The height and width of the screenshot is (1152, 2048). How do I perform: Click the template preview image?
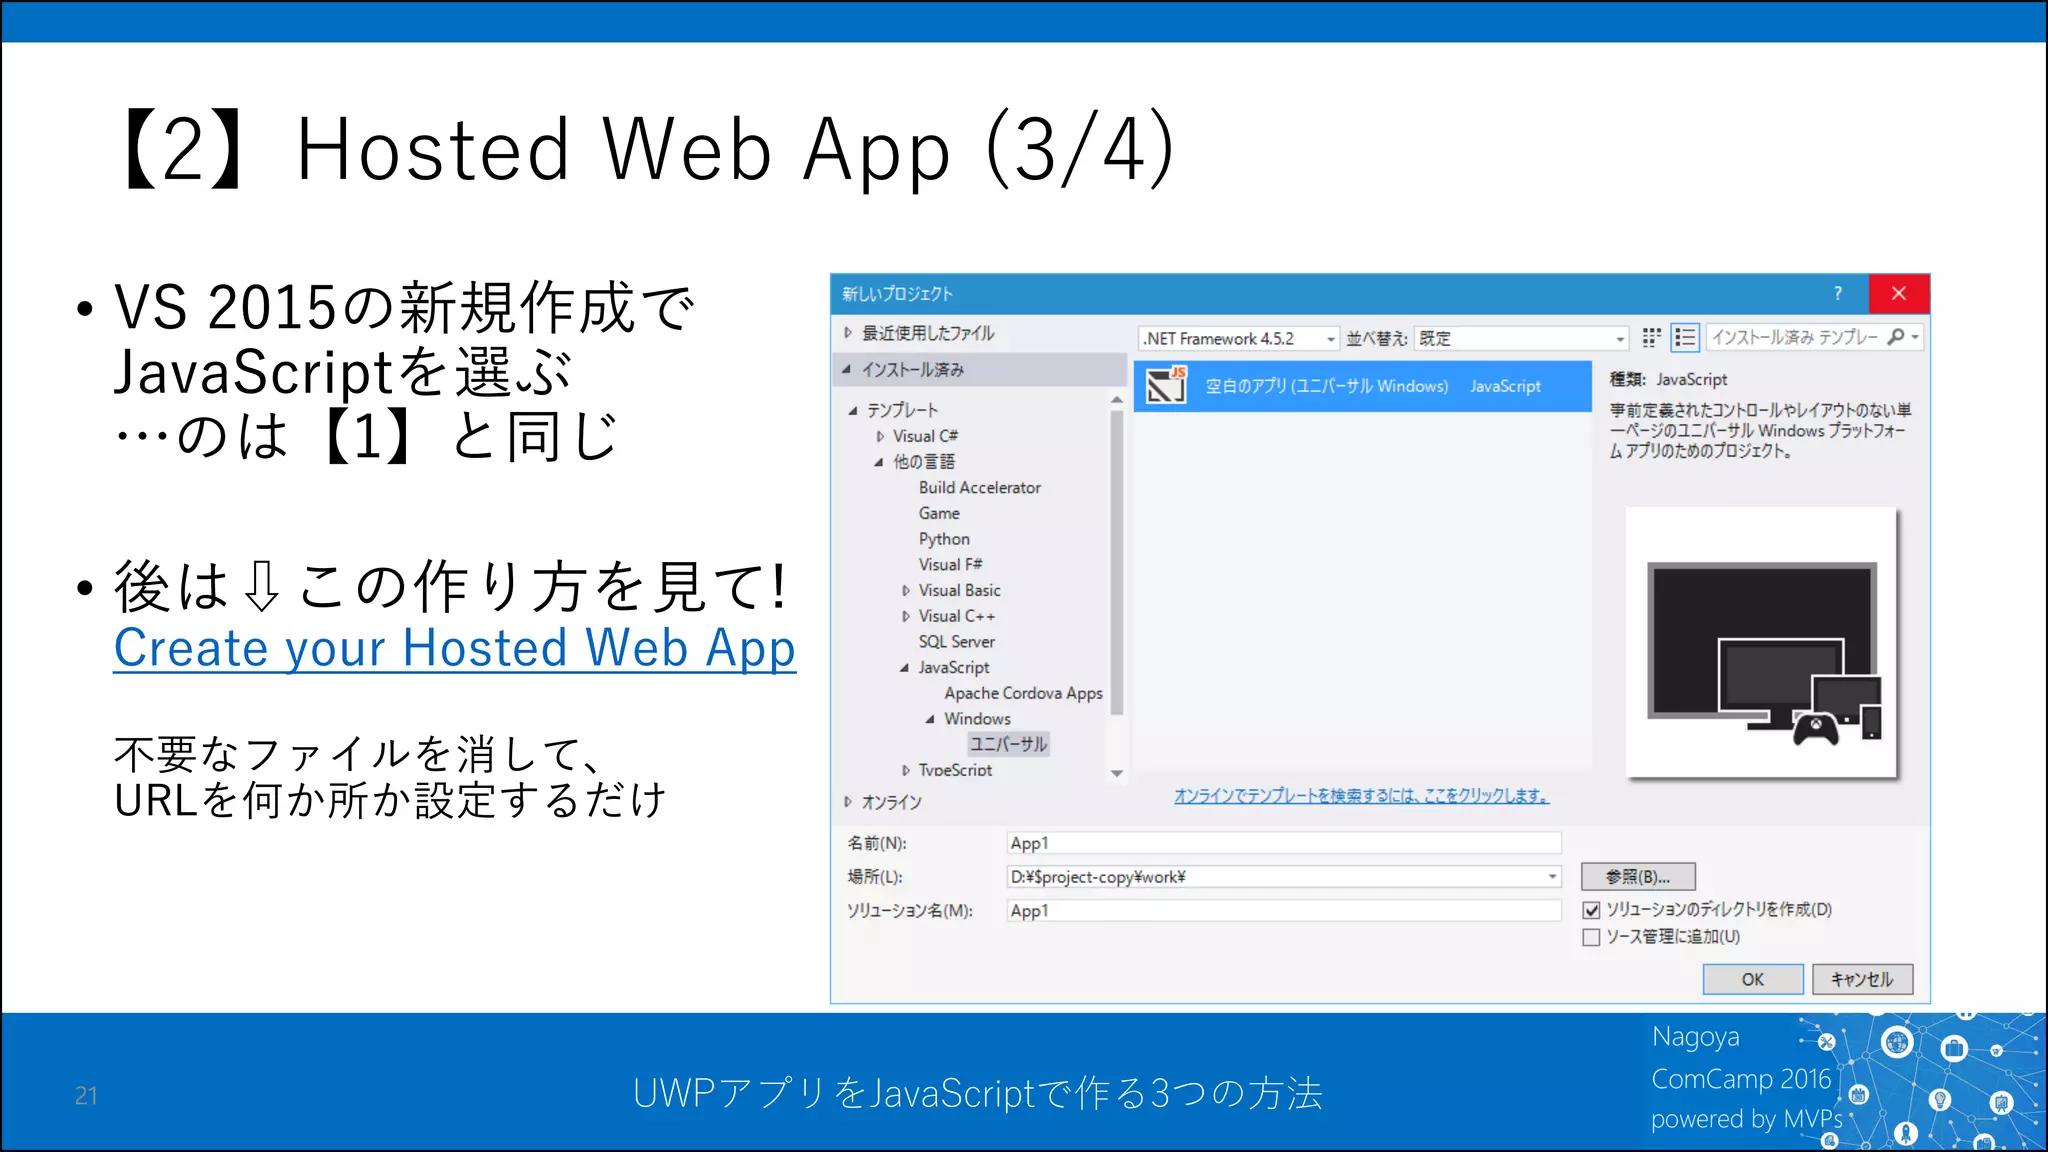(1761, 643)
